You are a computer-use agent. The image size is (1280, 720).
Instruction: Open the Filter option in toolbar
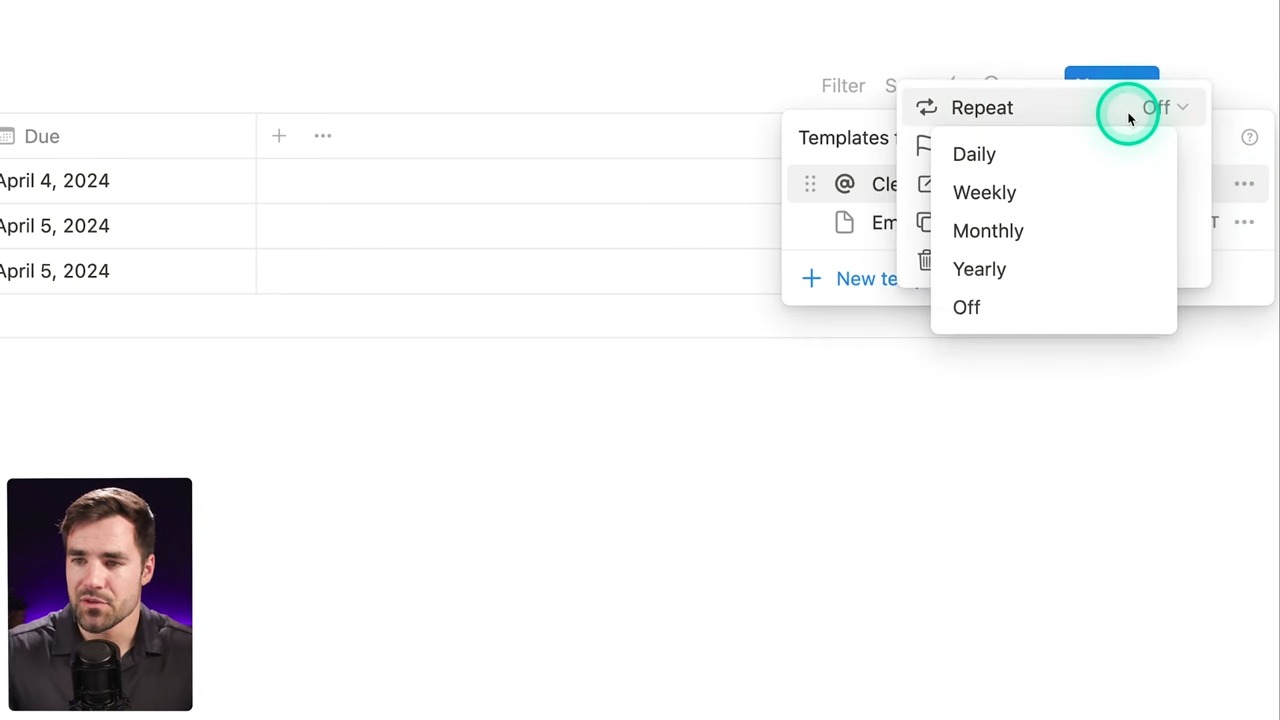(x=843, y=86)
